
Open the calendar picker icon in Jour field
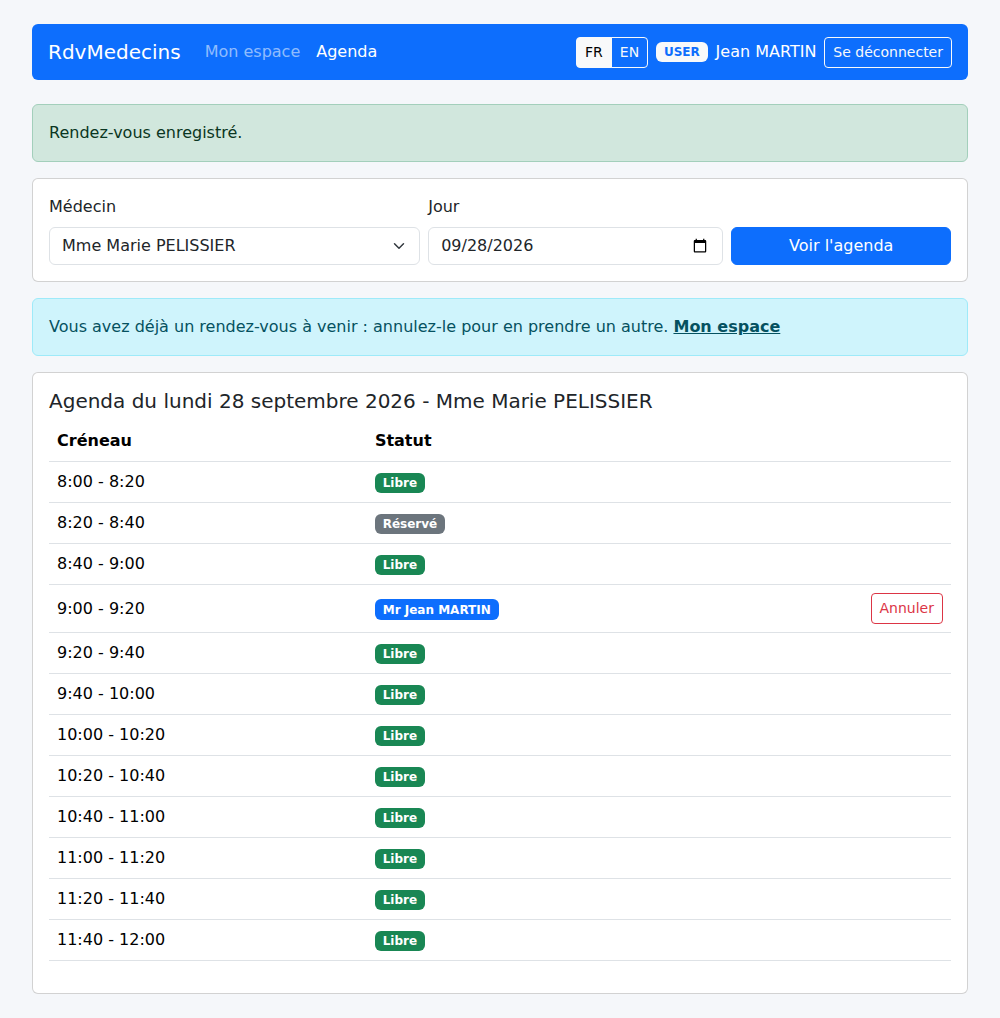click(x=699, y=246)
